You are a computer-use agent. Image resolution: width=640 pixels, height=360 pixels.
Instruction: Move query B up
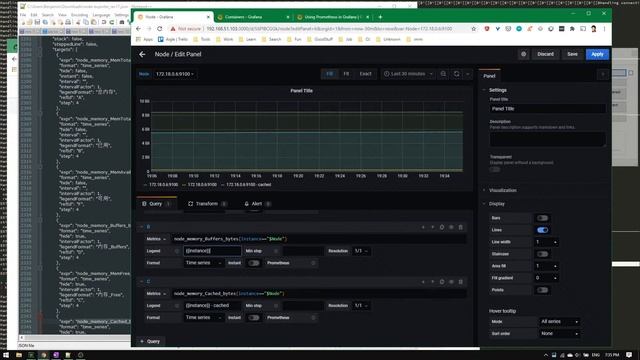(432, 227)
